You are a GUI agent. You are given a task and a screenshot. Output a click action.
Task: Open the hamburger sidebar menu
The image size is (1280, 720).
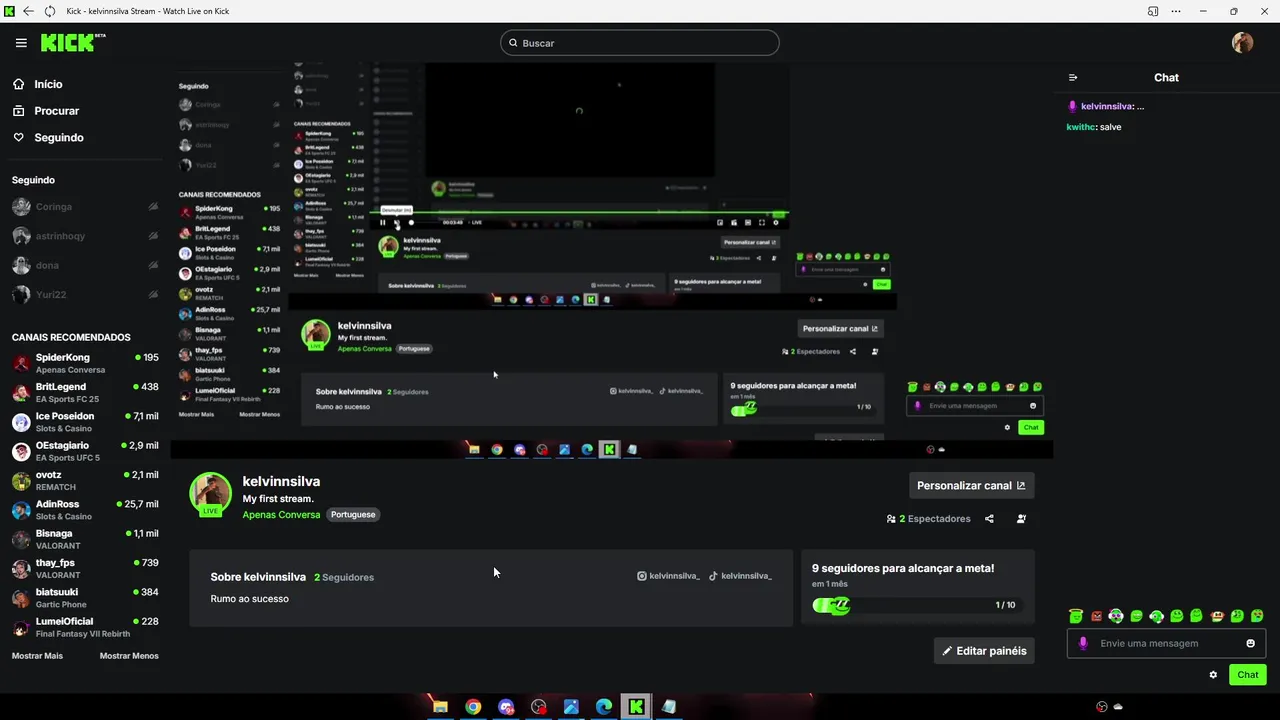point(21,43)
